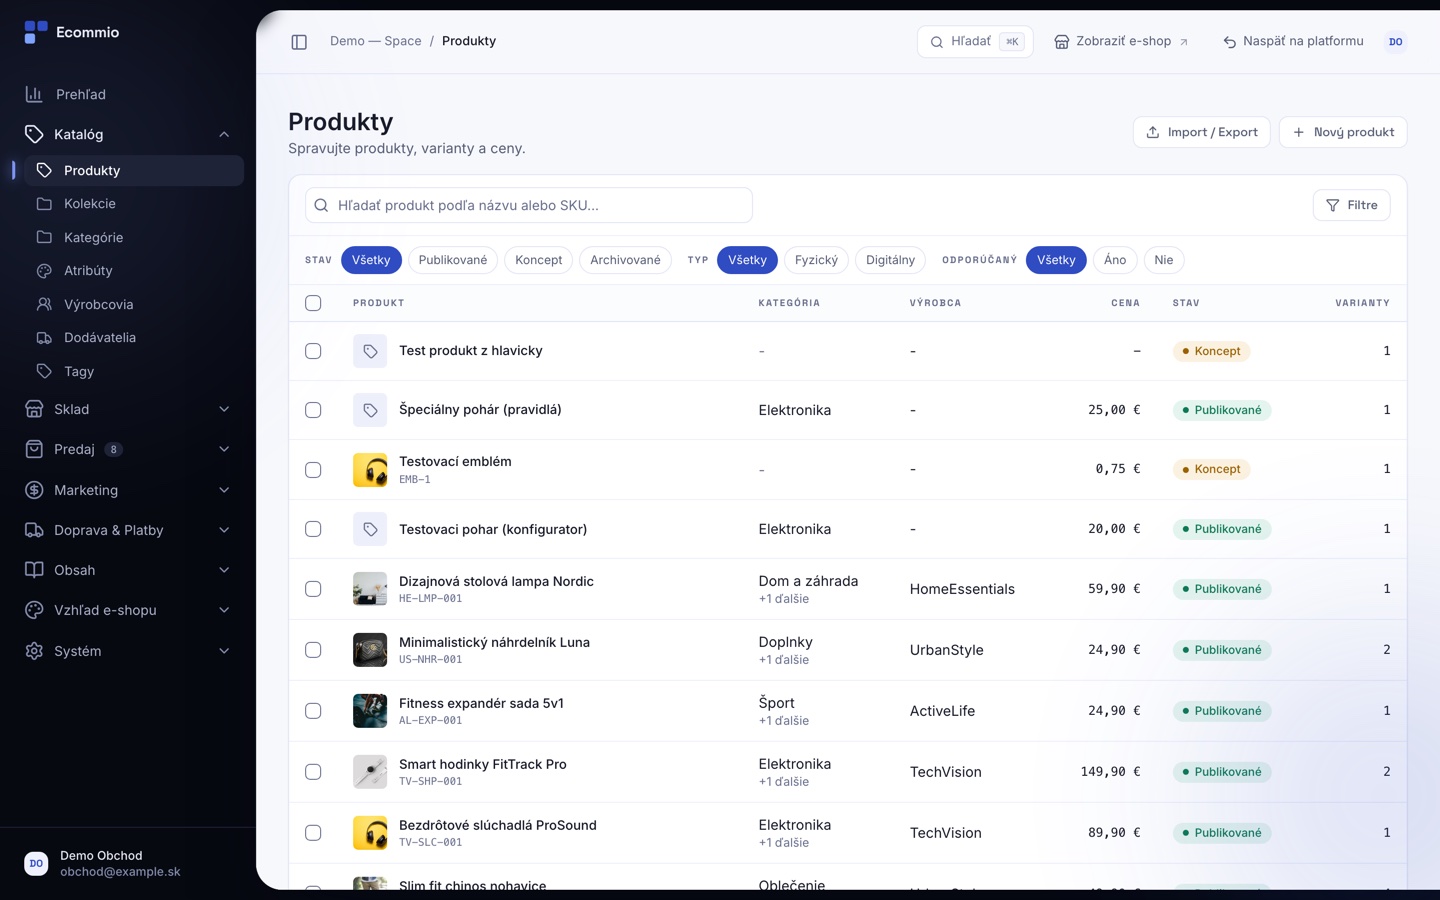Screen dimensions: 1440x900
Task: Filter status by Koncept
Action: pyautogui.click(x=539, y=260)
